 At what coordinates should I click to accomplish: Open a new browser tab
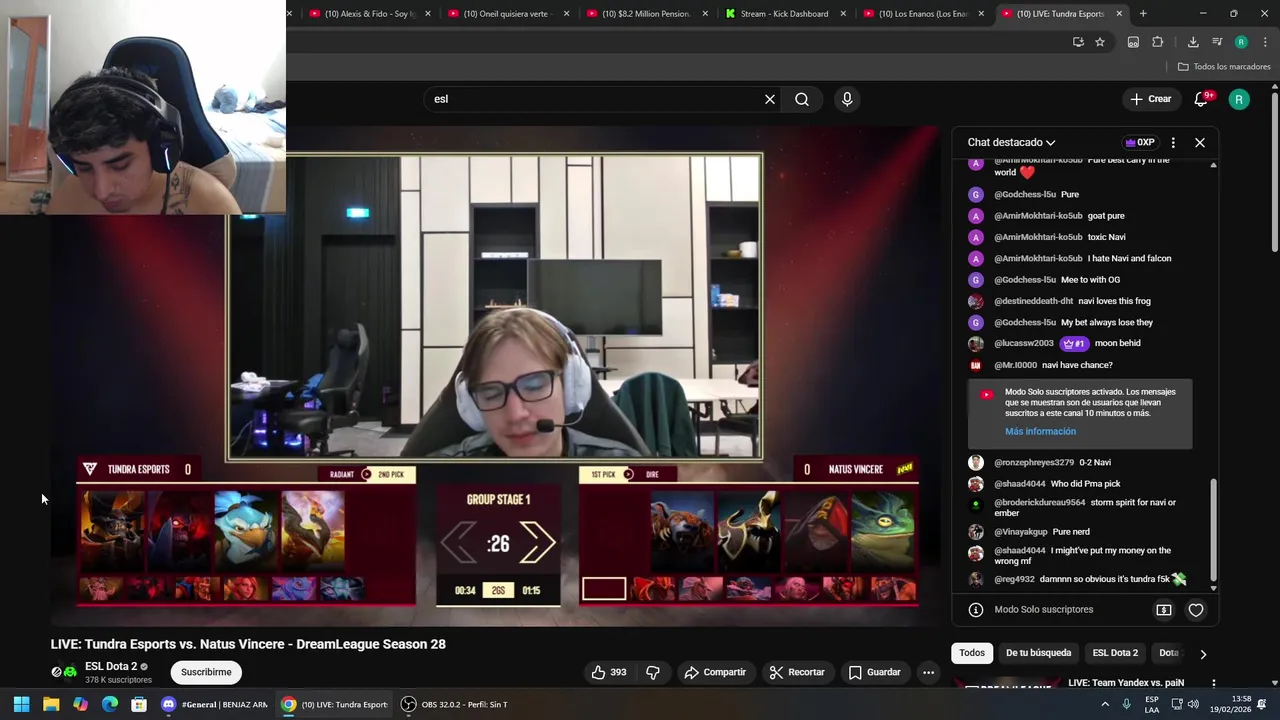(x=1143, y=14)
